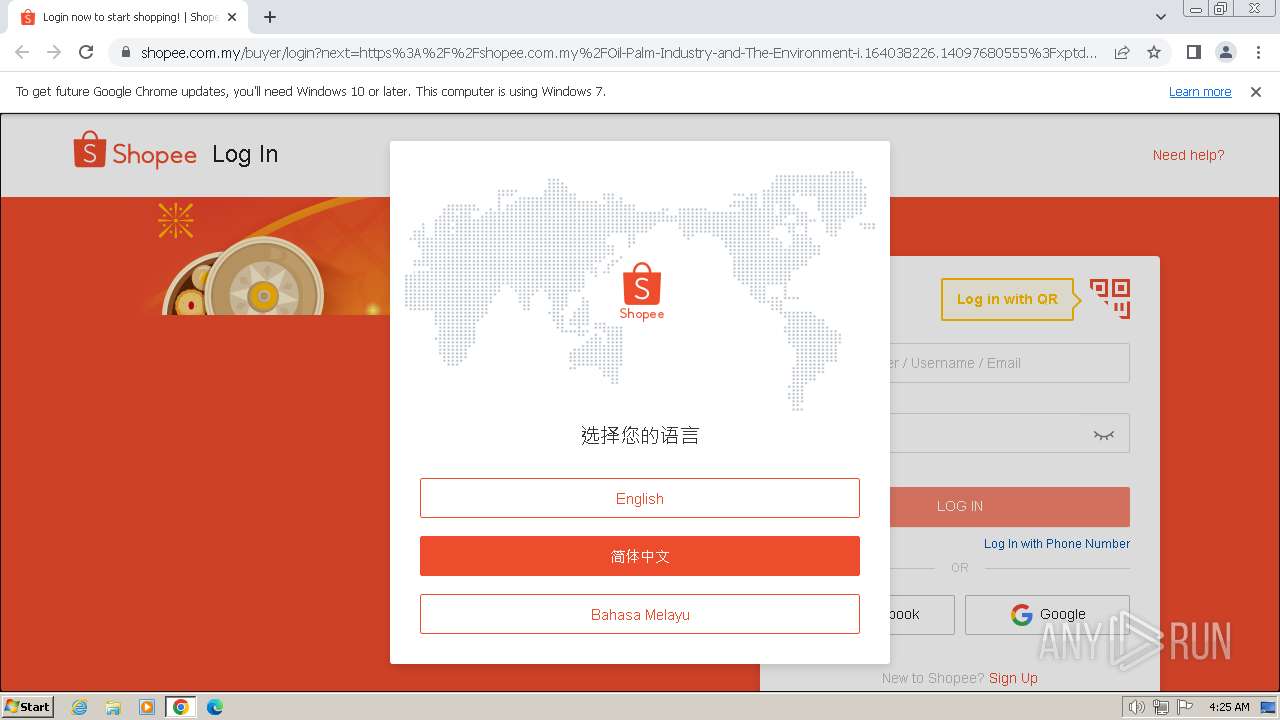Share this page icon

(1122, 52)
